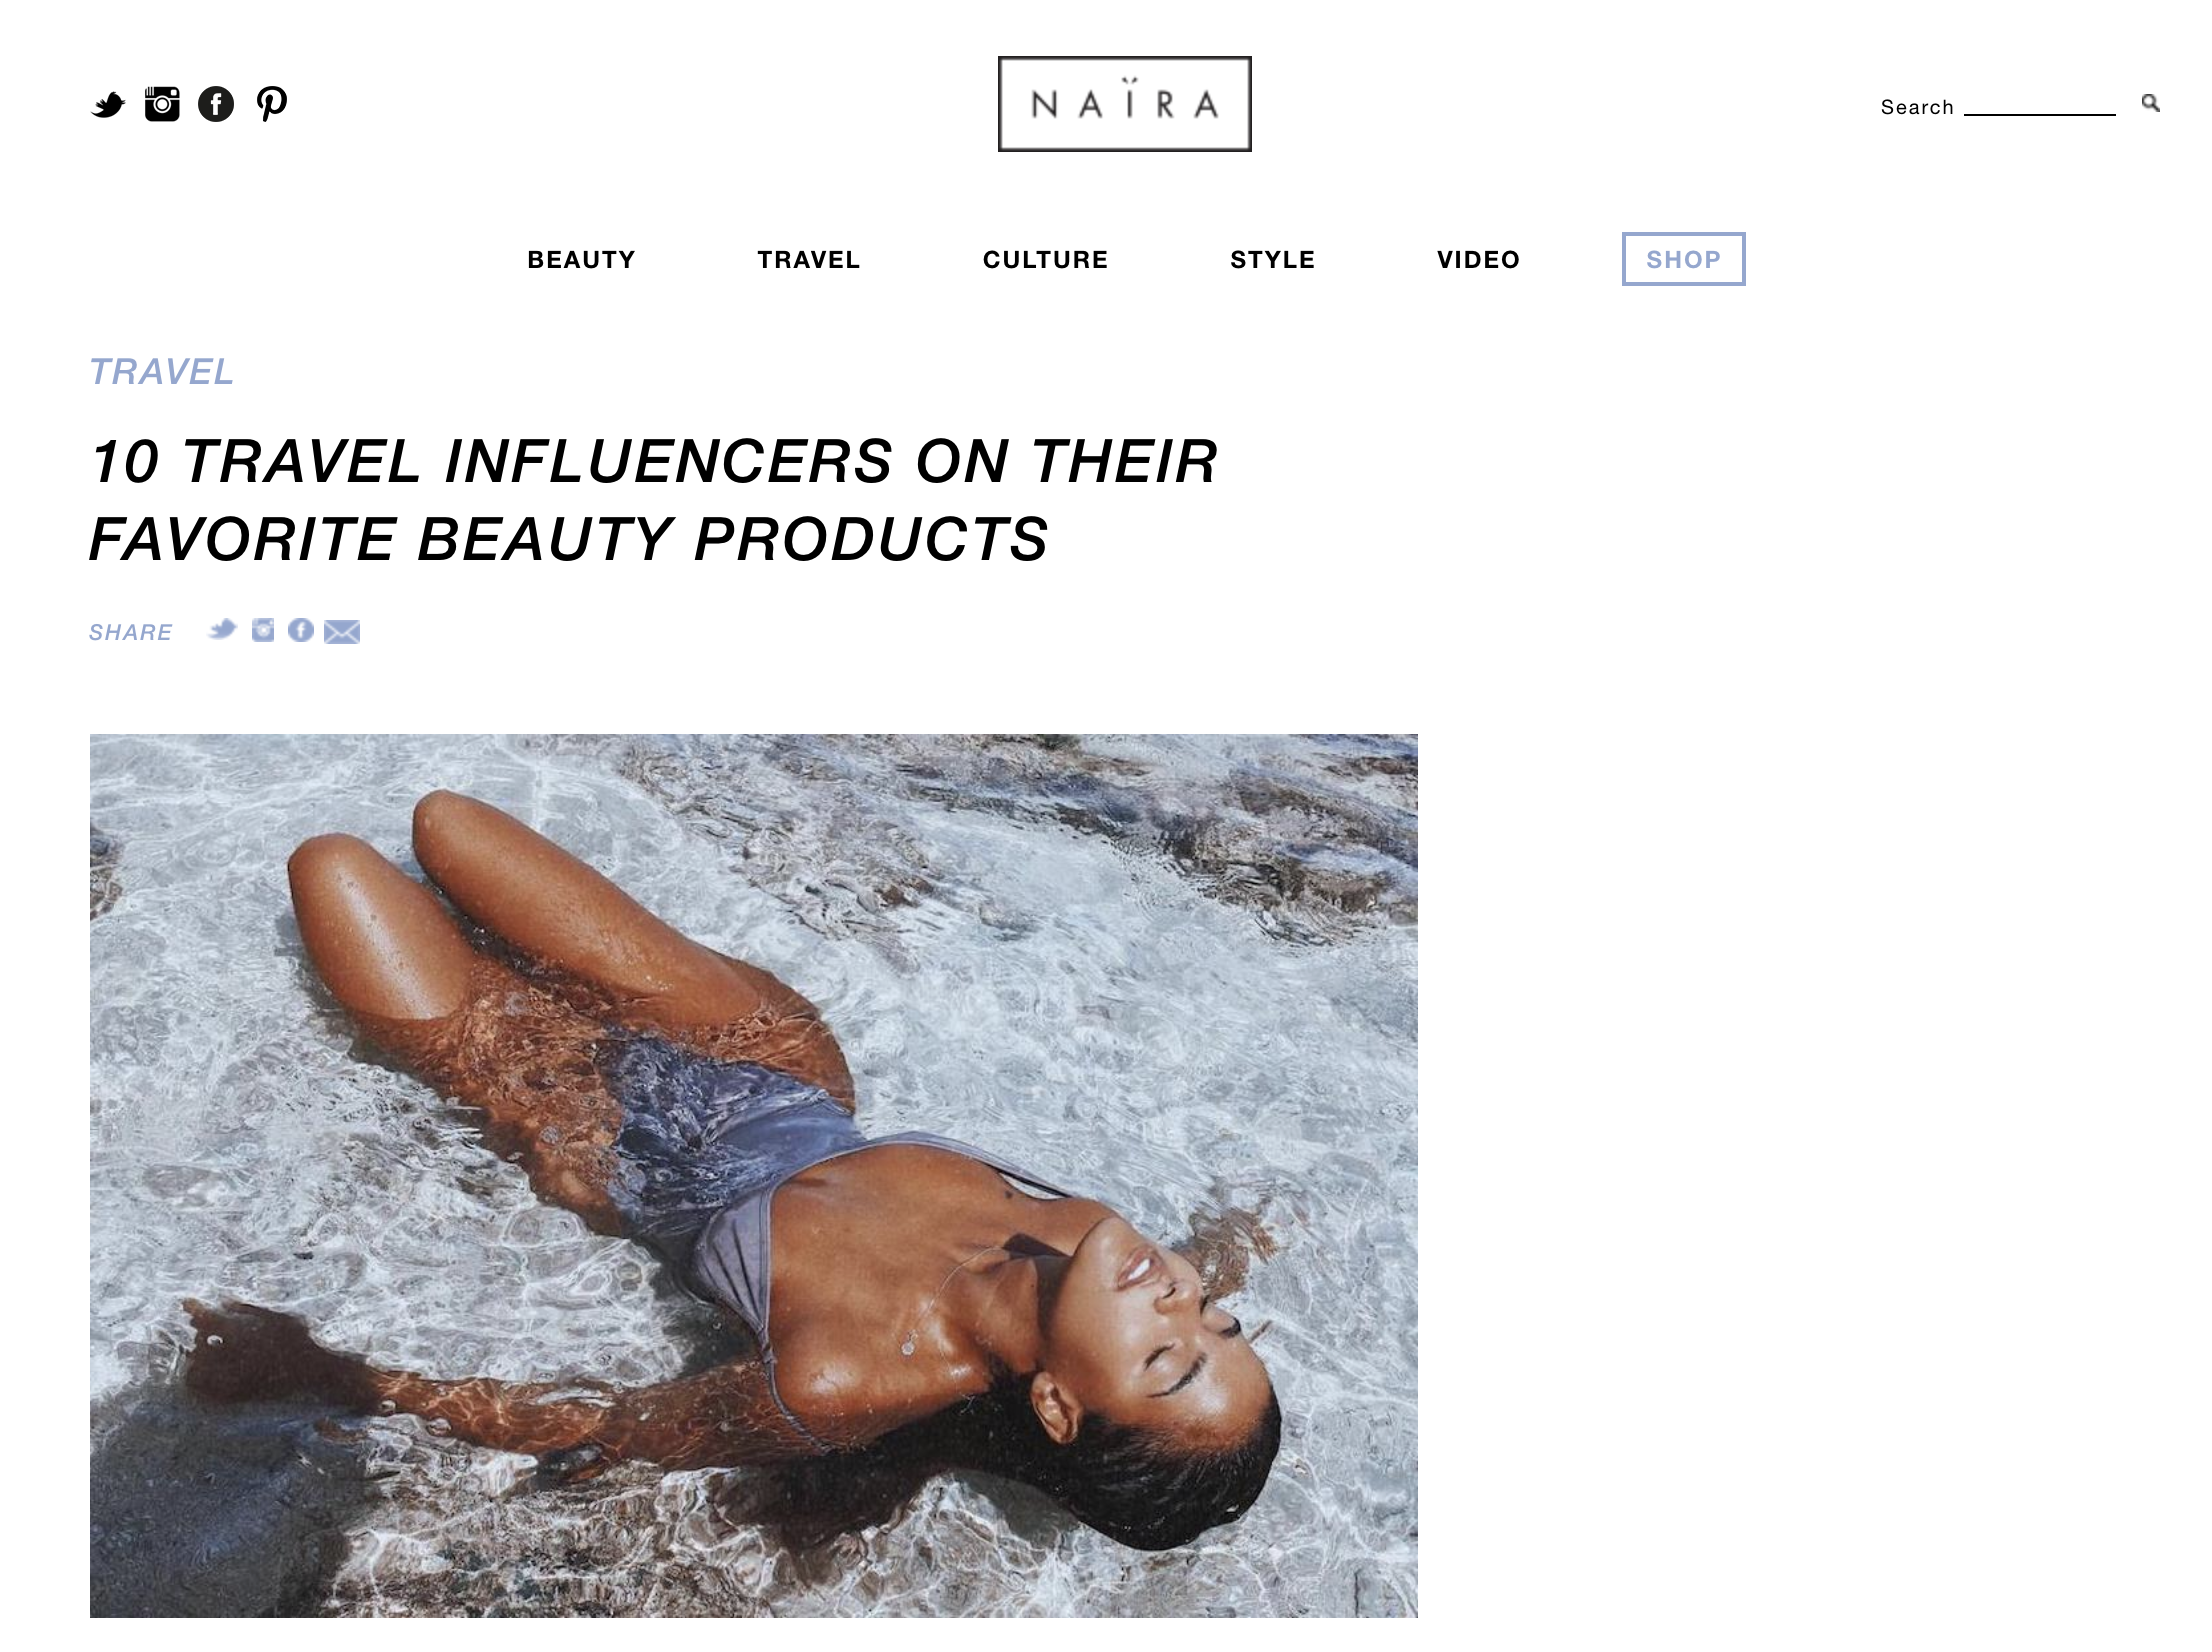2212x1652 pixels.
Task: Share article via Facebook icon
Action: pyautogui.click(x=301, y=630)
